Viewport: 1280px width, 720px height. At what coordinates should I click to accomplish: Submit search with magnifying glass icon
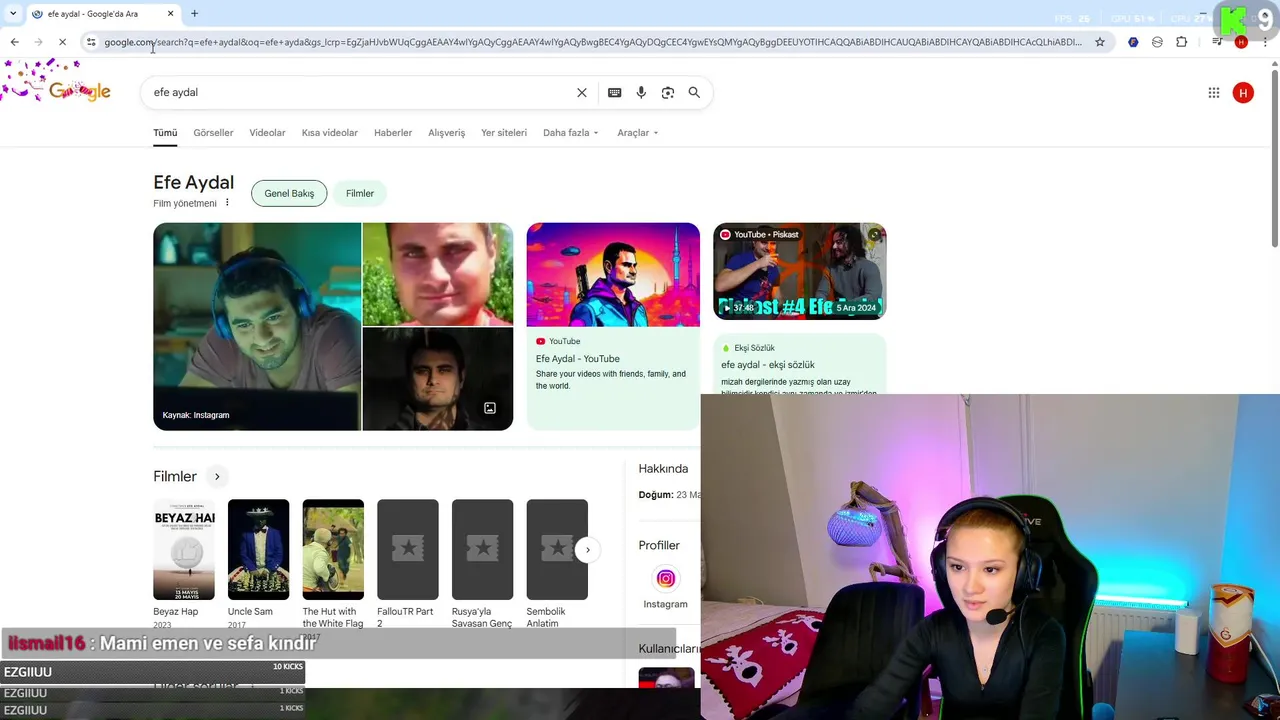tap(694, 92)
